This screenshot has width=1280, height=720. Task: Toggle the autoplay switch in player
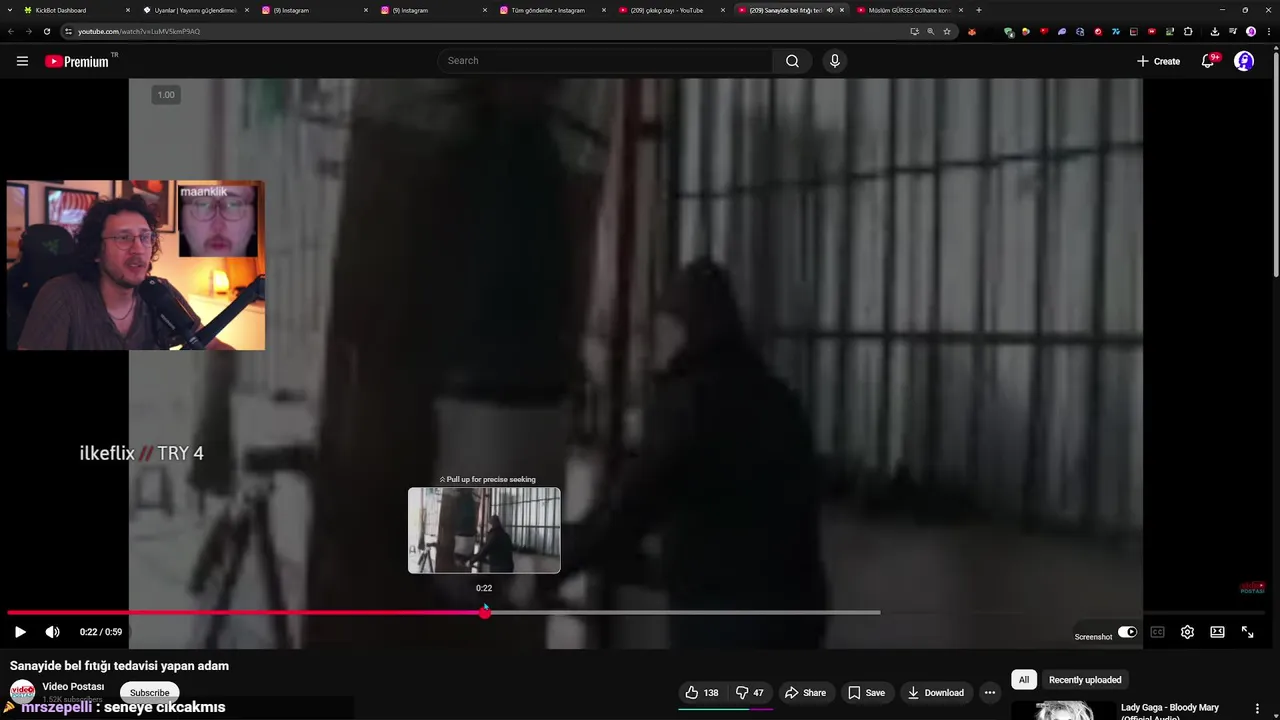(x=1127, y=632)
